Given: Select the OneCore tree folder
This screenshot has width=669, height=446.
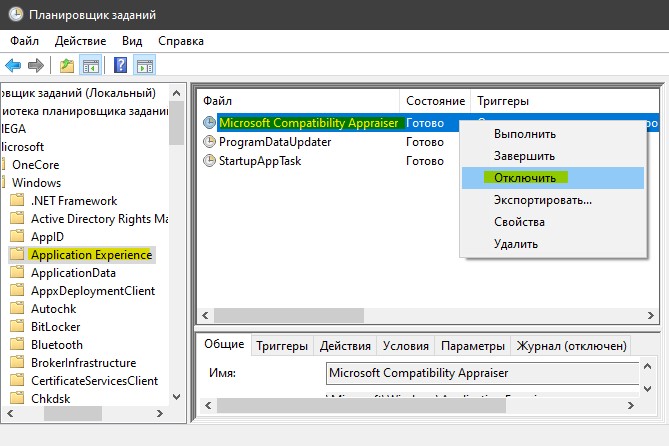Looking at the screenshot, I should tap(35, 164).
